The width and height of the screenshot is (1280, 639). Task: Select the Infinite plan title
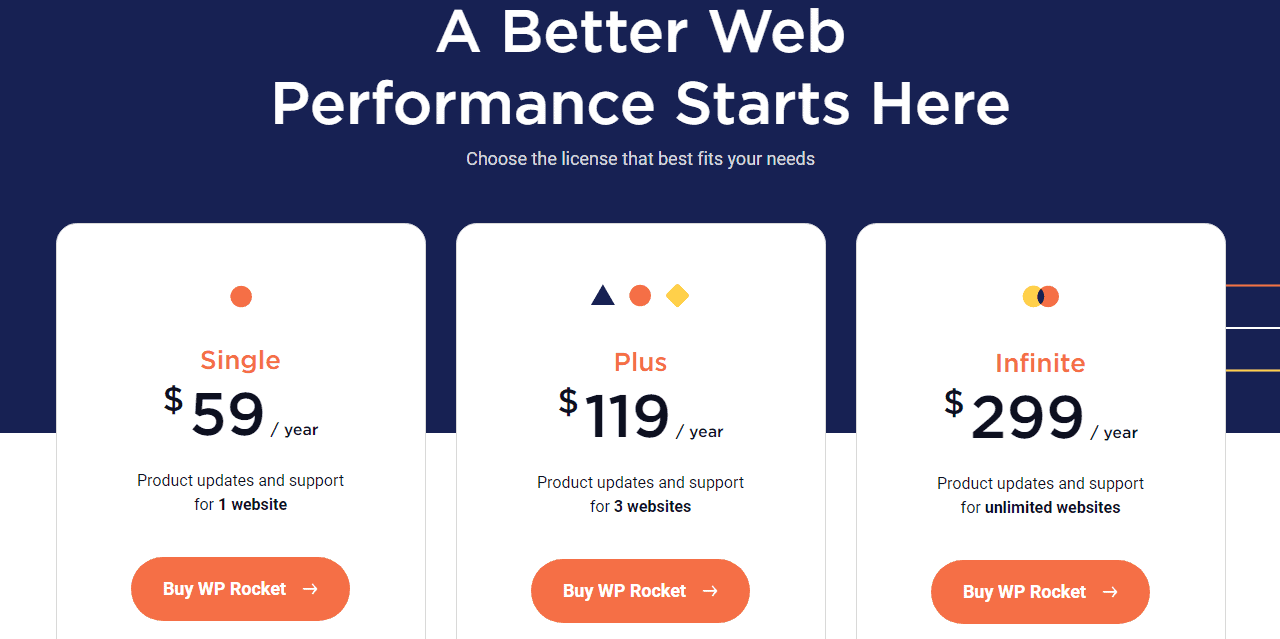[x=1040, y=363]
